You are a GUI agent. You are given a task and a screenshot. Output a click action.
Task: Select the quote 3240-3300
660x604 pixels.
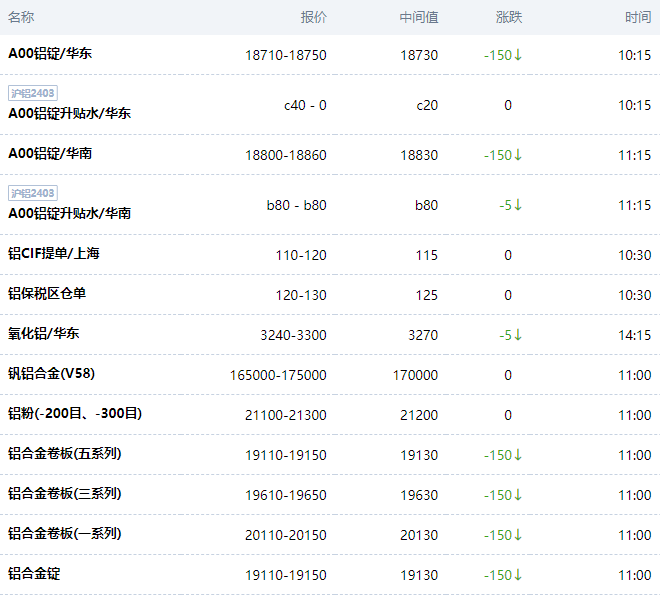click(293, 335)
